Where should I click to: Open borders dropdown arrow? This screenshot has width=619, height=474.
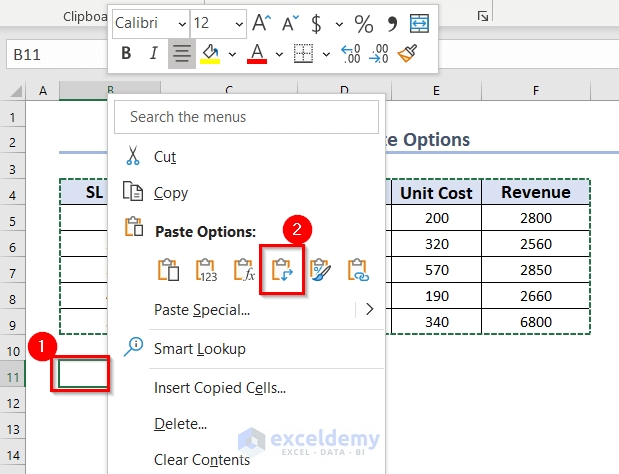click(326, 54)
